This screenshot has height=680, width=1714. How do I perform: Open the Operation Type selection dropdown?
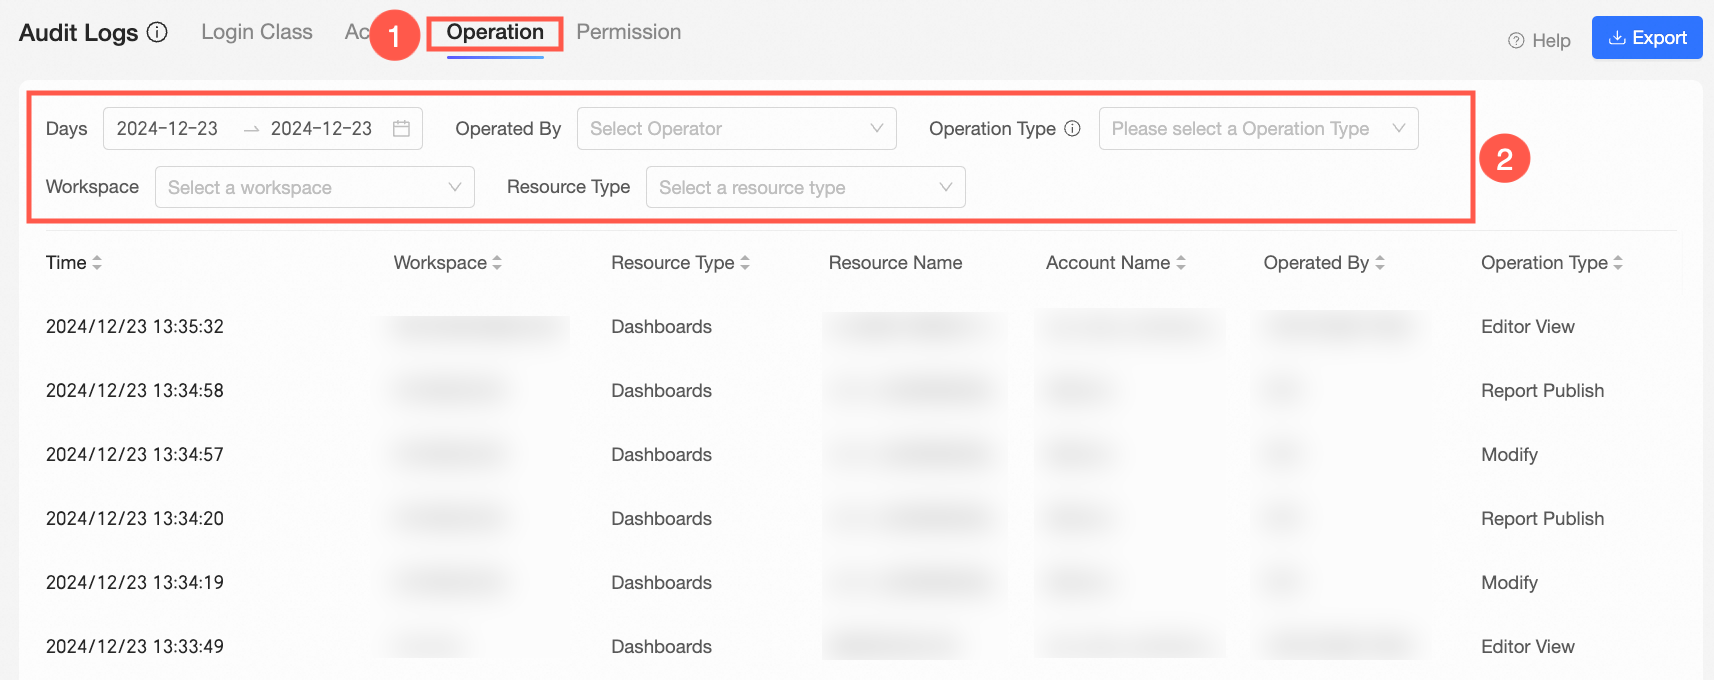[1259, 129]
